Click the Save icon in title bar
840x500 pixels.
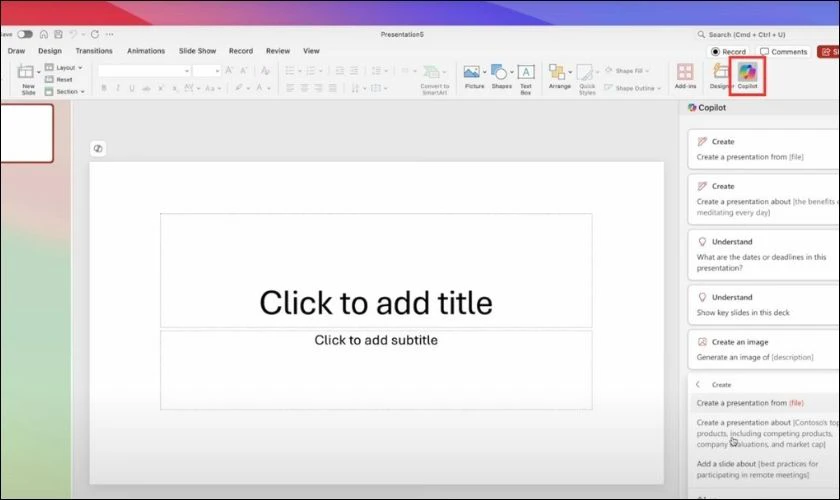coord(58,34)
